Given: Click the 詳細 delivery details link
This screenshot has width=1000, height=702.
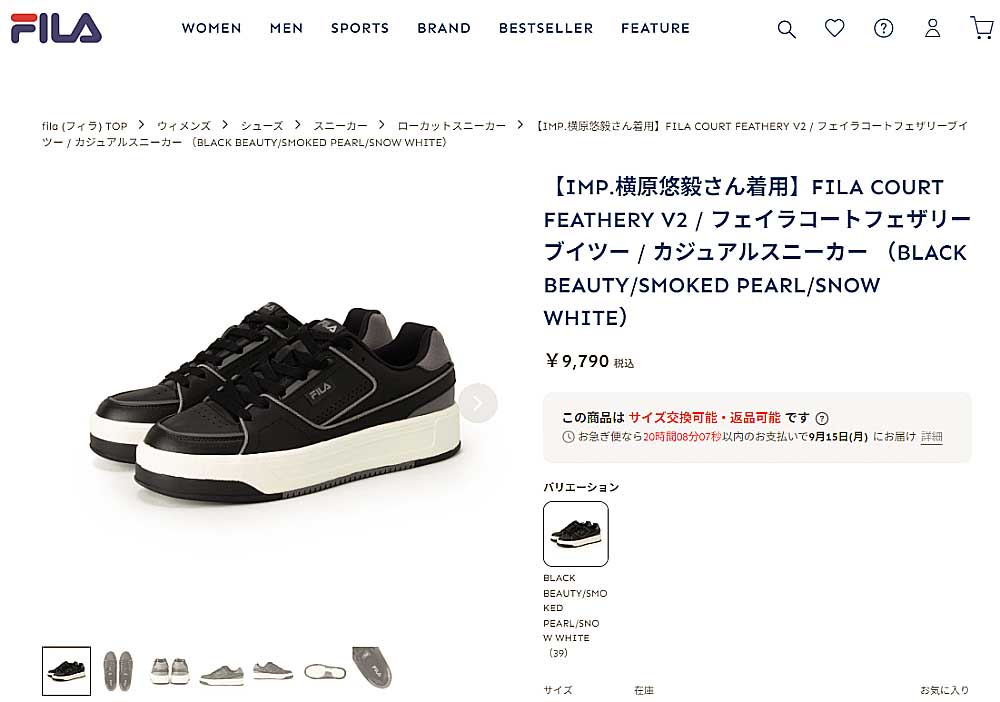Looking at the screenshot, I should (931, 437).
